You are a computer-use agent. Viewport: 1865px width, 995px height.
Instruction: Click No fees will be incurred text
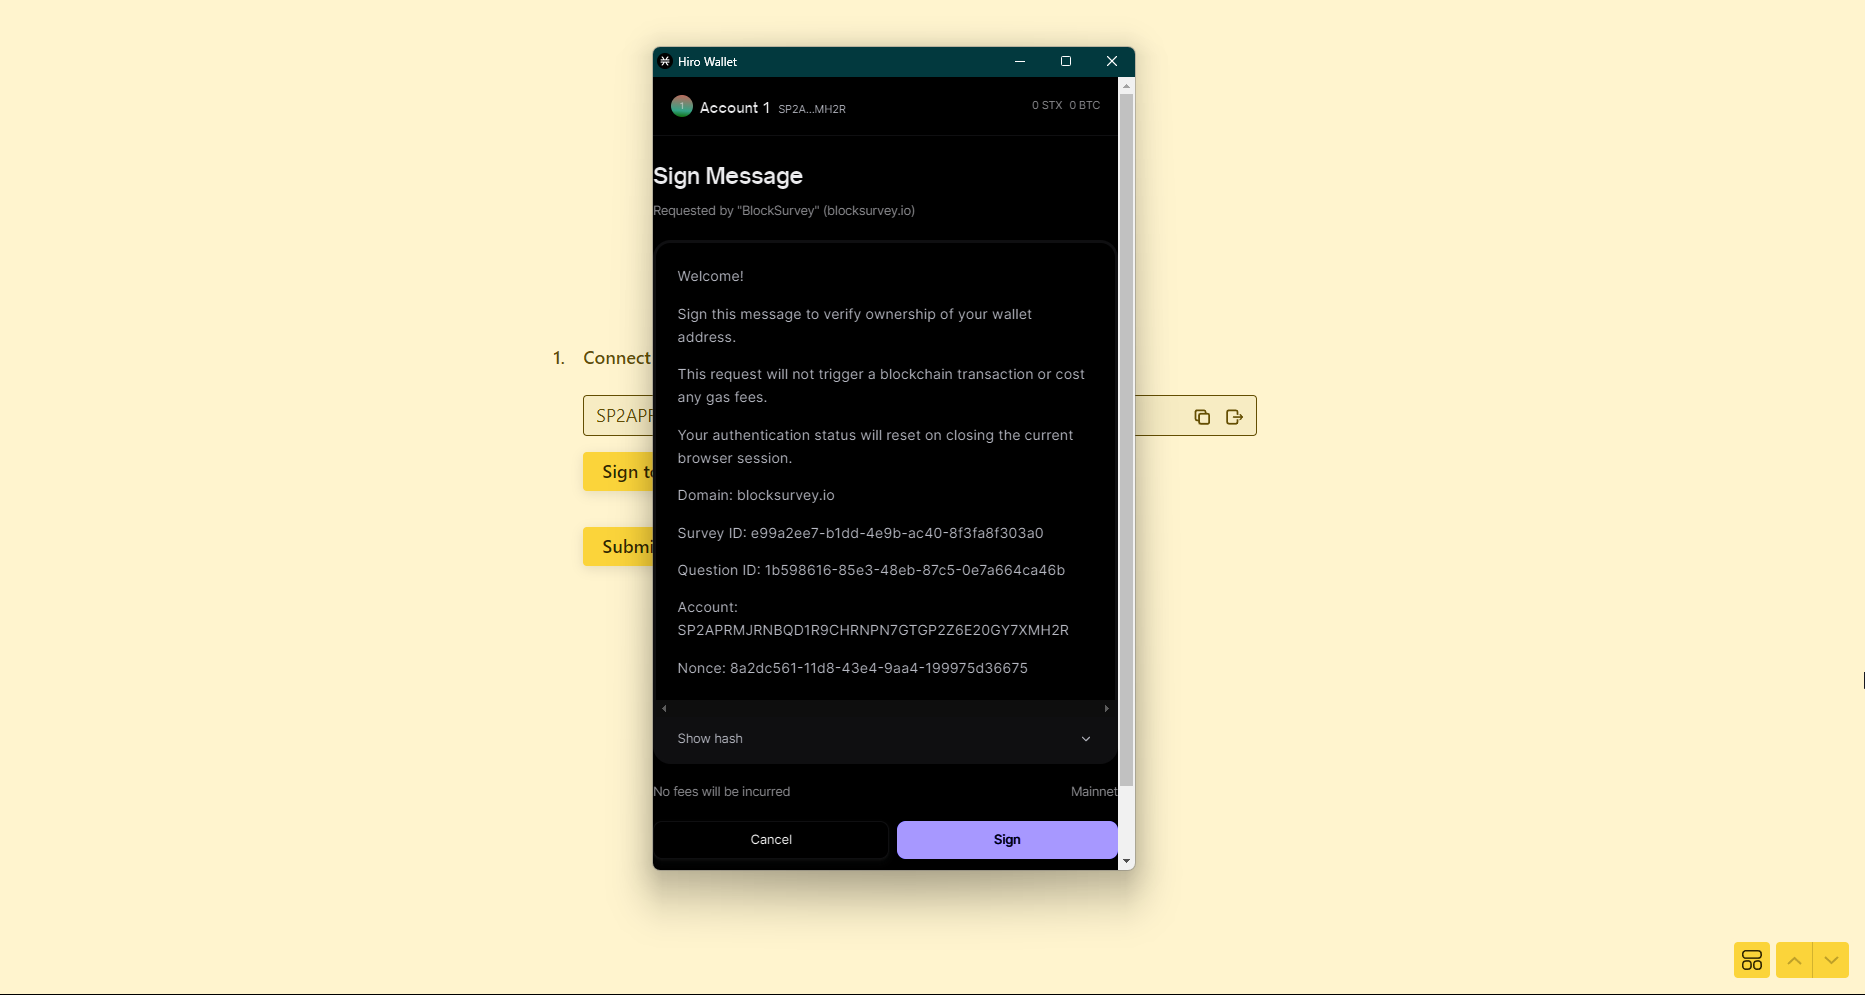click(721, 792)
